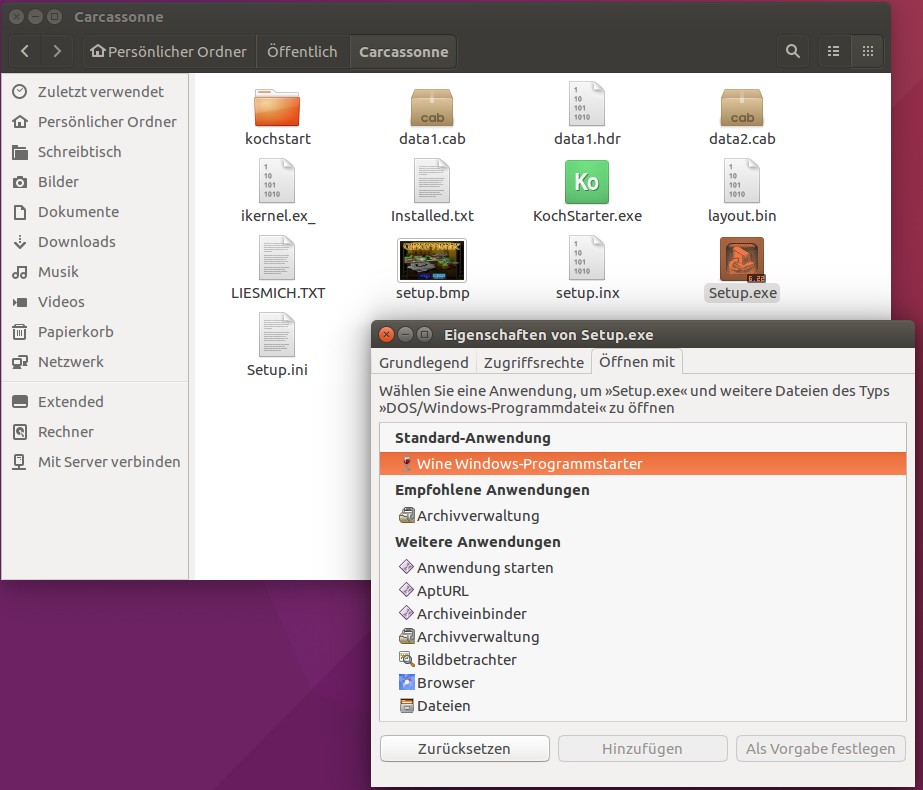
Task: Go back with the left arrow button
Action: [25, 51]
